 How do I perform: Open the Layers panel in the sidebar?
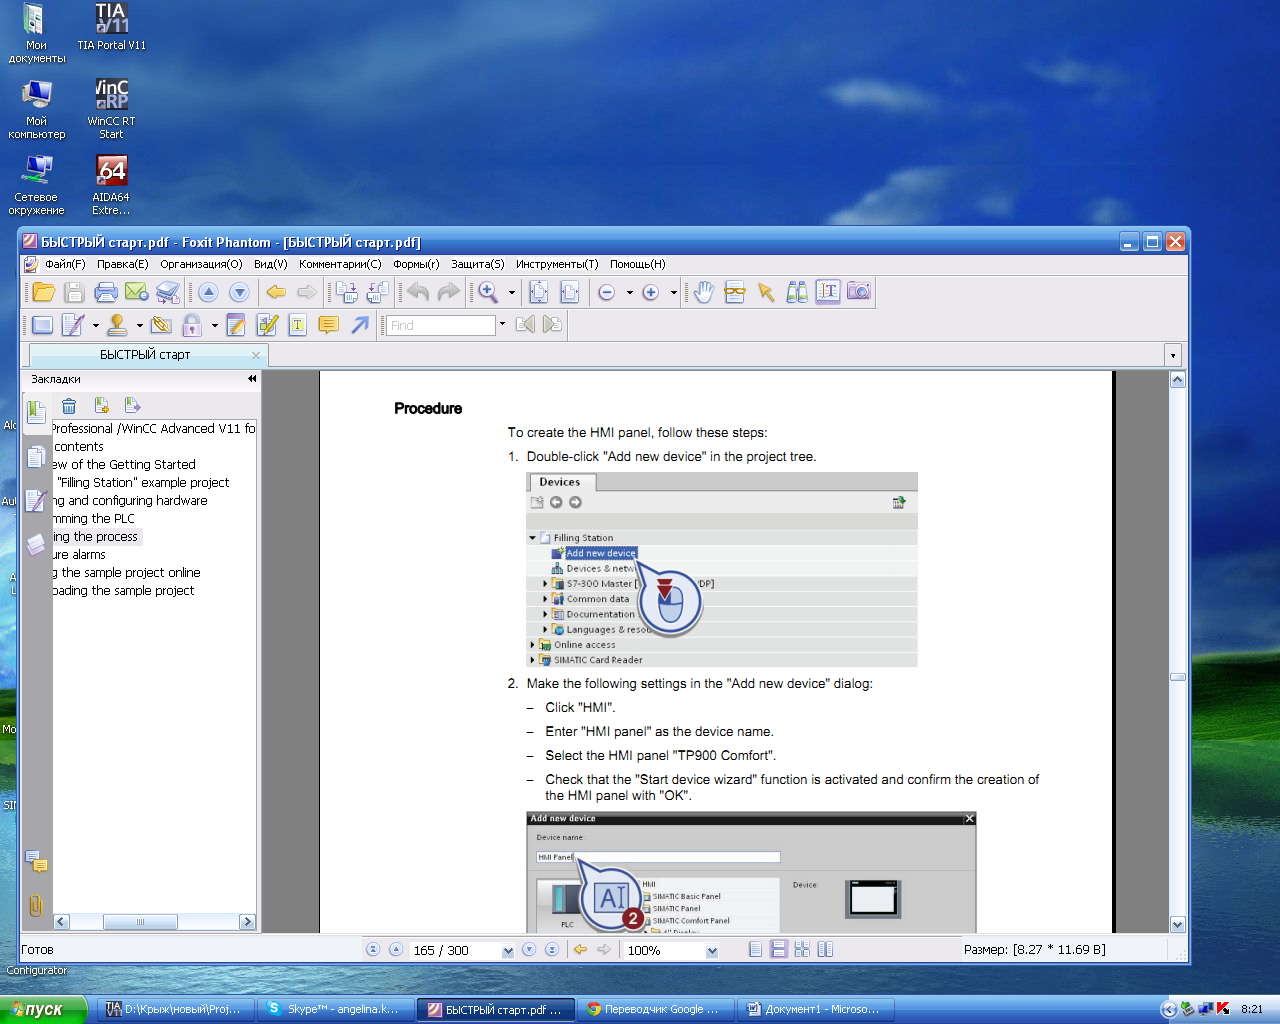[36, 544]
